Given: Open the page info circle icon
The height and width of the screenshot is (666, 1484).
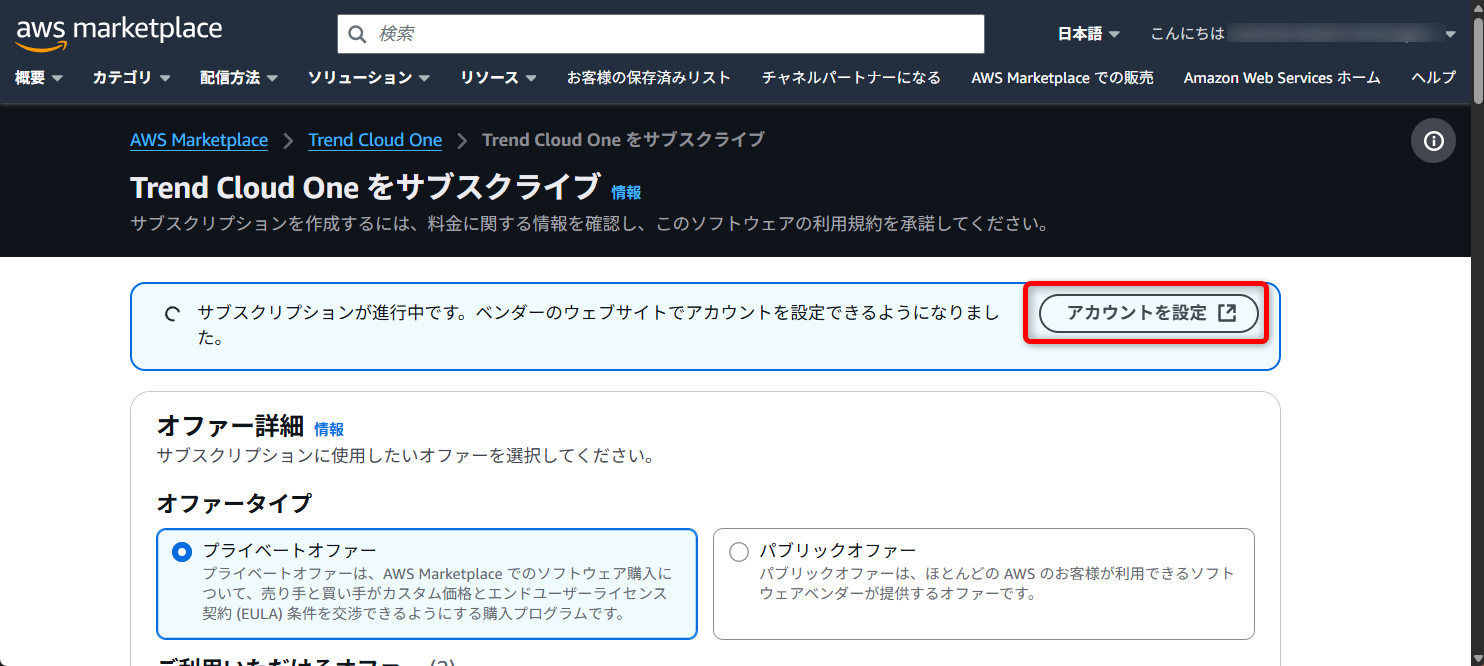Looking at the screenshot, I should (1433, 141).
